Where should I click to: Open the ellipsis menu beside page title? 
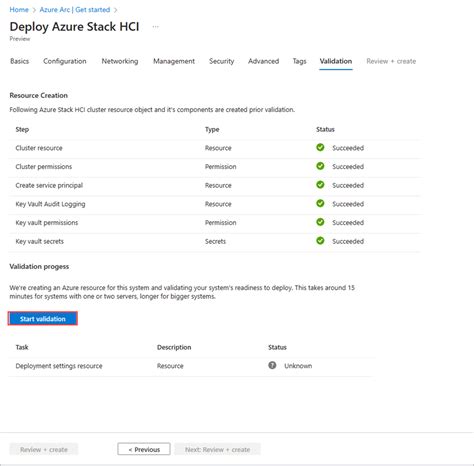pyautogui.click(x=155, y=27)
